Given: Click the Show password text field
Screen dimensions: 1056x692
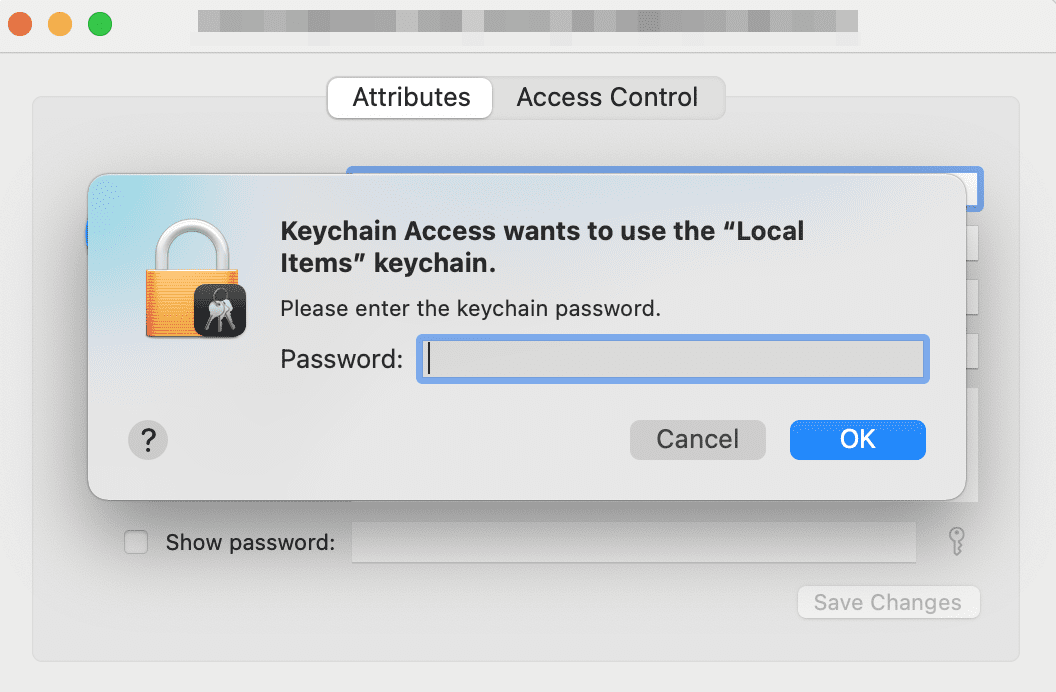Looking at the screenshot, I should click(x=633, y=542).
